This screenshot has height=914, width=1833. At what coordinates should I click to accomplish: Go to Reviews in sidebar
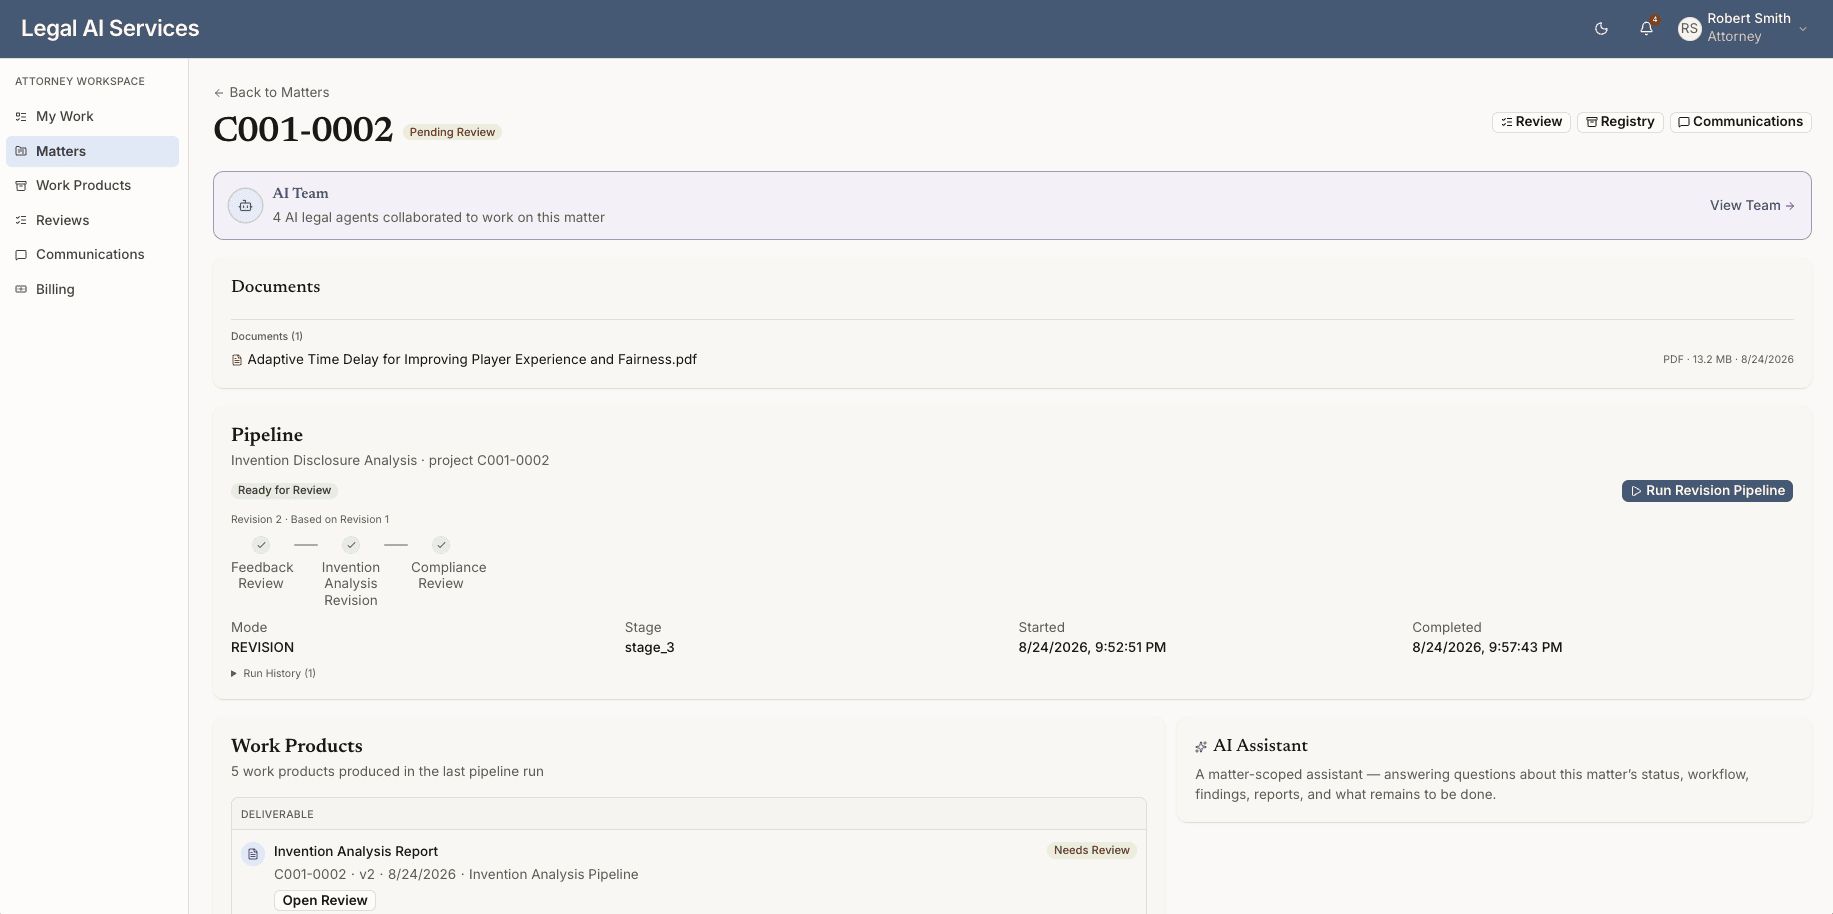point(92,220)
